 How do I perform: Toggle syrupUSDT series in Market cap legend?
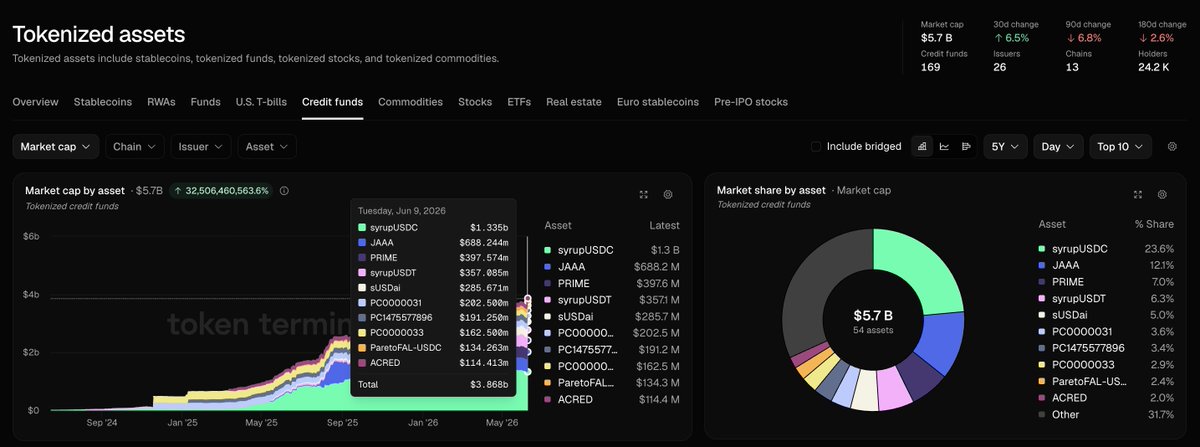click(612, 299)
